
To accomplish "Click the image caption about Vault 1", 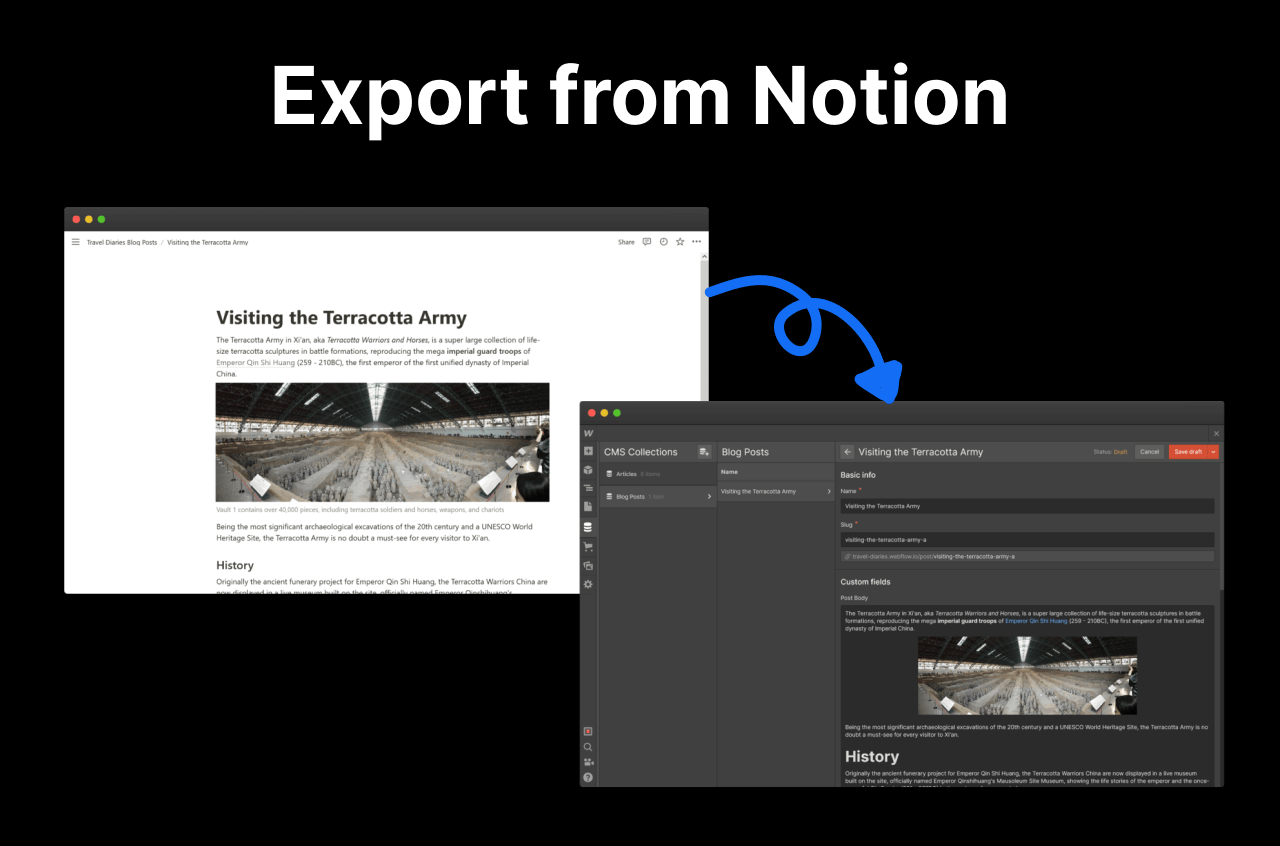I will click(360, 509).
